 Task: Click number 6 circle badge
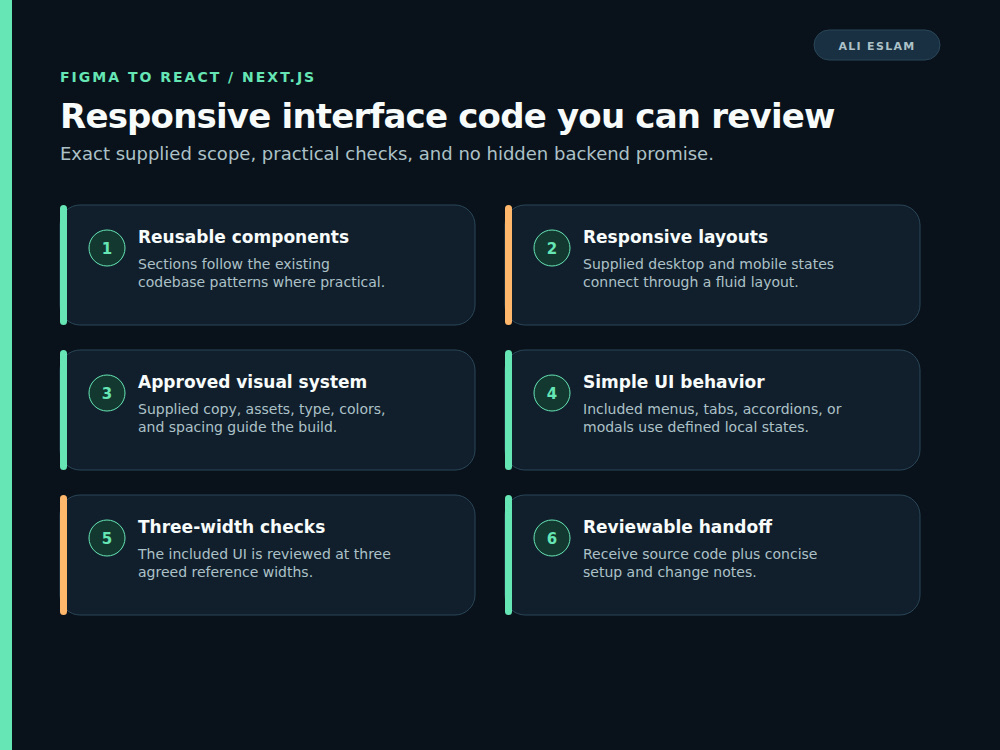click(x=552, y=538)
